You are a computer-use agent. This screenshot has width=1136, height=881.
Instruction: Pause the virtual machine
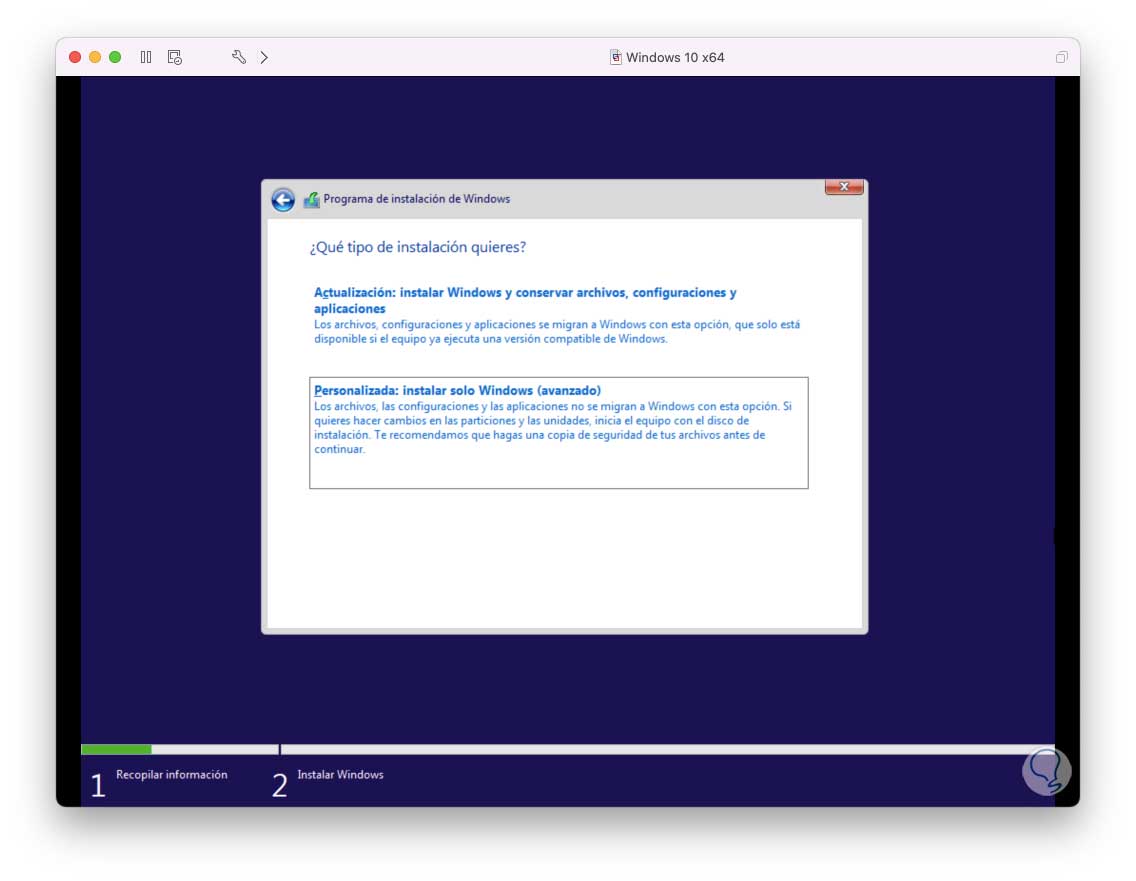click(146, 57)
